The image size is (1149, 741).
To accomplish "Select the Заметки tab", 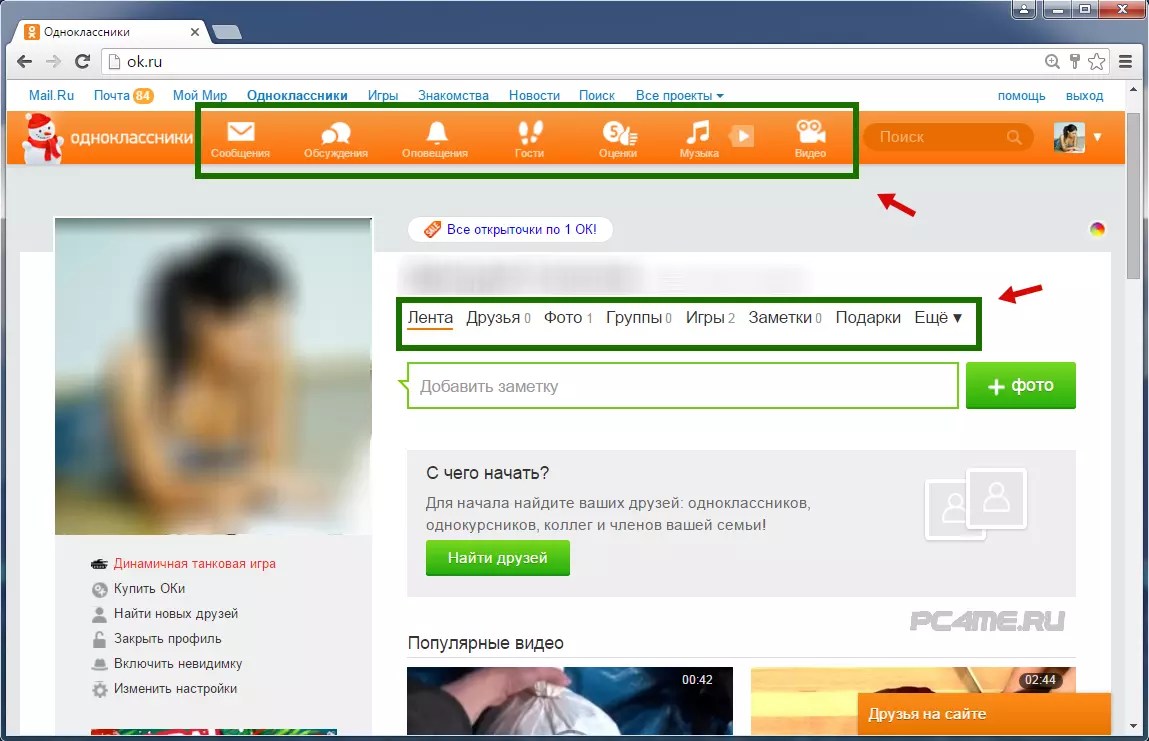I will 785,318.
